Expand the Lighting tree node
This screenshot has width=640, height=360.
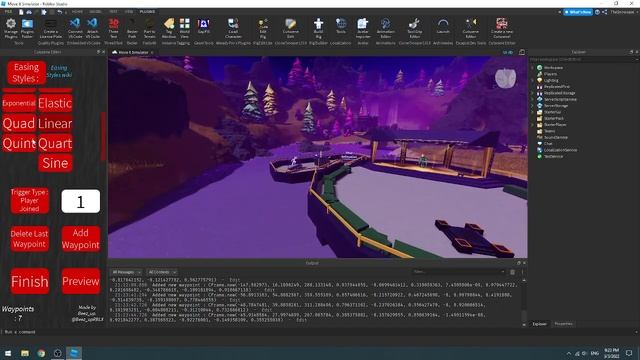pos(532,80)
